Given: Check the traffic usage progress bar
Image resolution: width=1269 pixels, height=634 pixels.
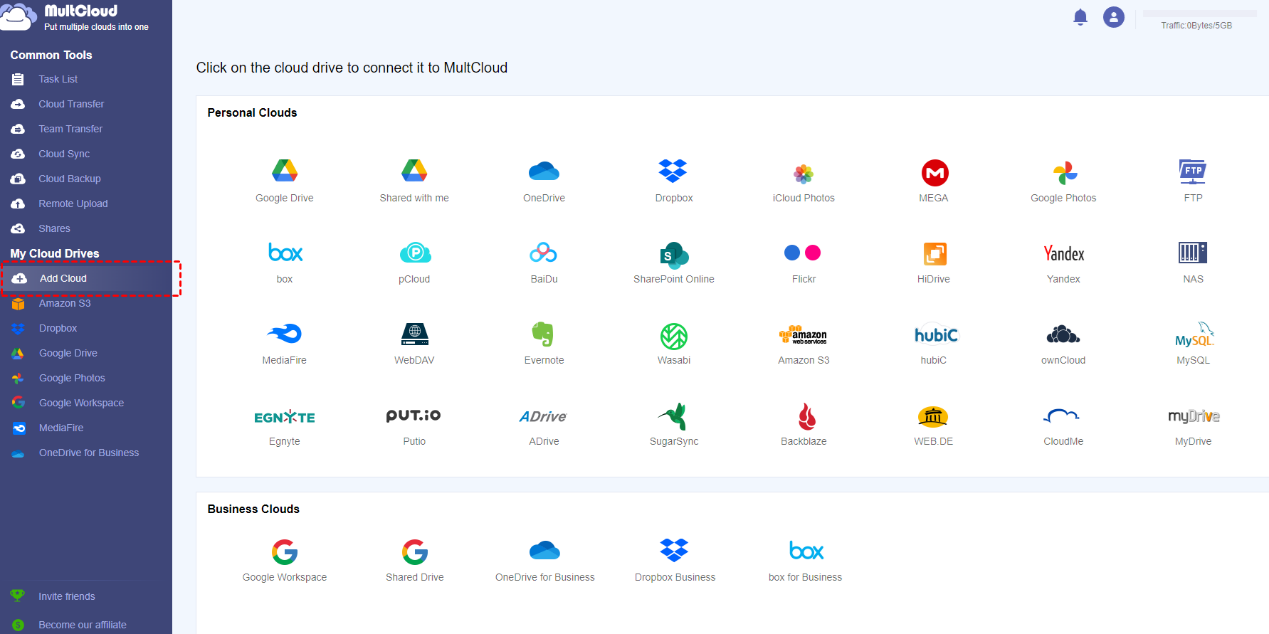Looking at the screenshot, I should [x=1200, y=13].
